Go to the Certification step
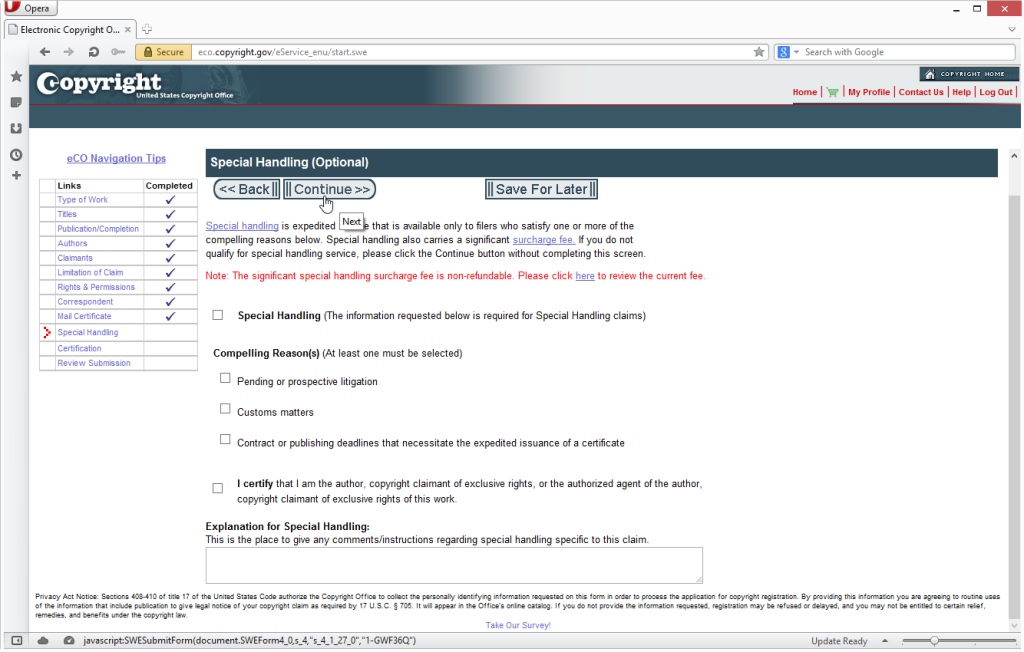 (79, 348)
